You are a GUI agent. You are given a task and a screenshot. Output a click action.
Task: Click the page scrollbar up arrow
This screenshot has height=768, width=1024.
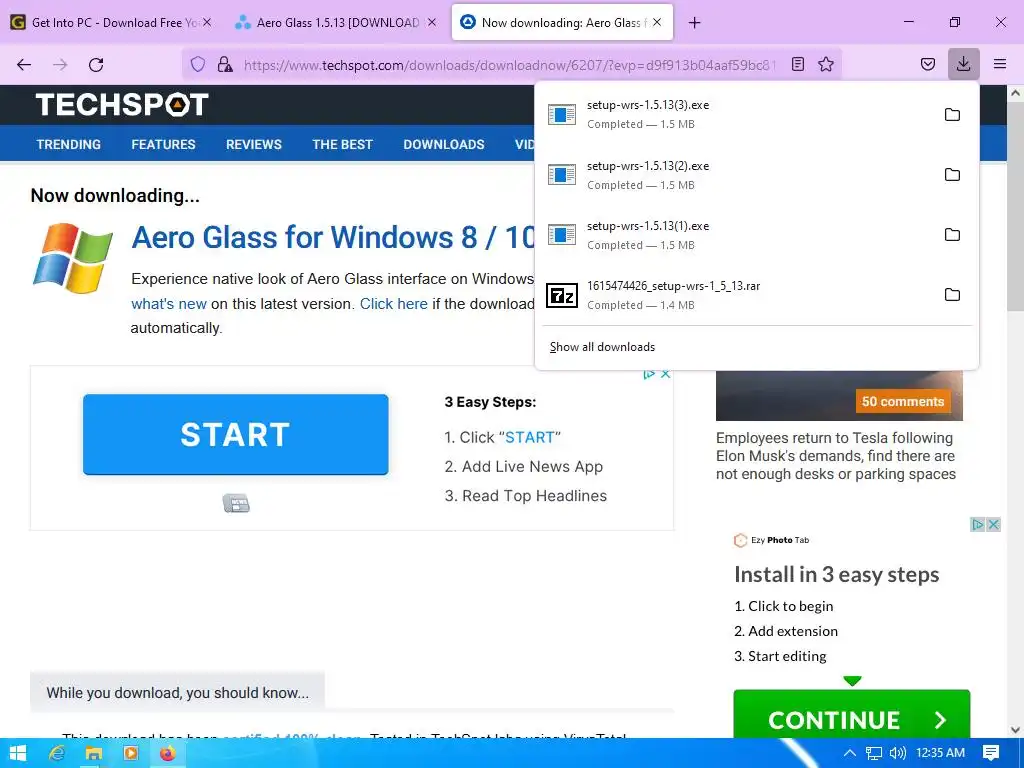(x=1016, y=93)
